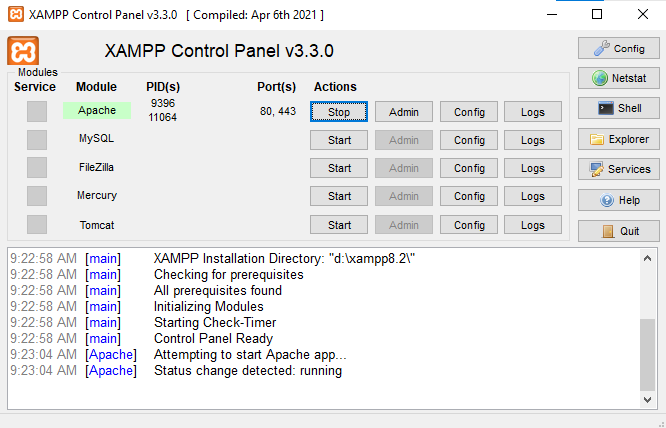Screen dimensions: 666x428
Task: Click the orange XAMPP logo in the panel
Action: [x=23, y=51]
